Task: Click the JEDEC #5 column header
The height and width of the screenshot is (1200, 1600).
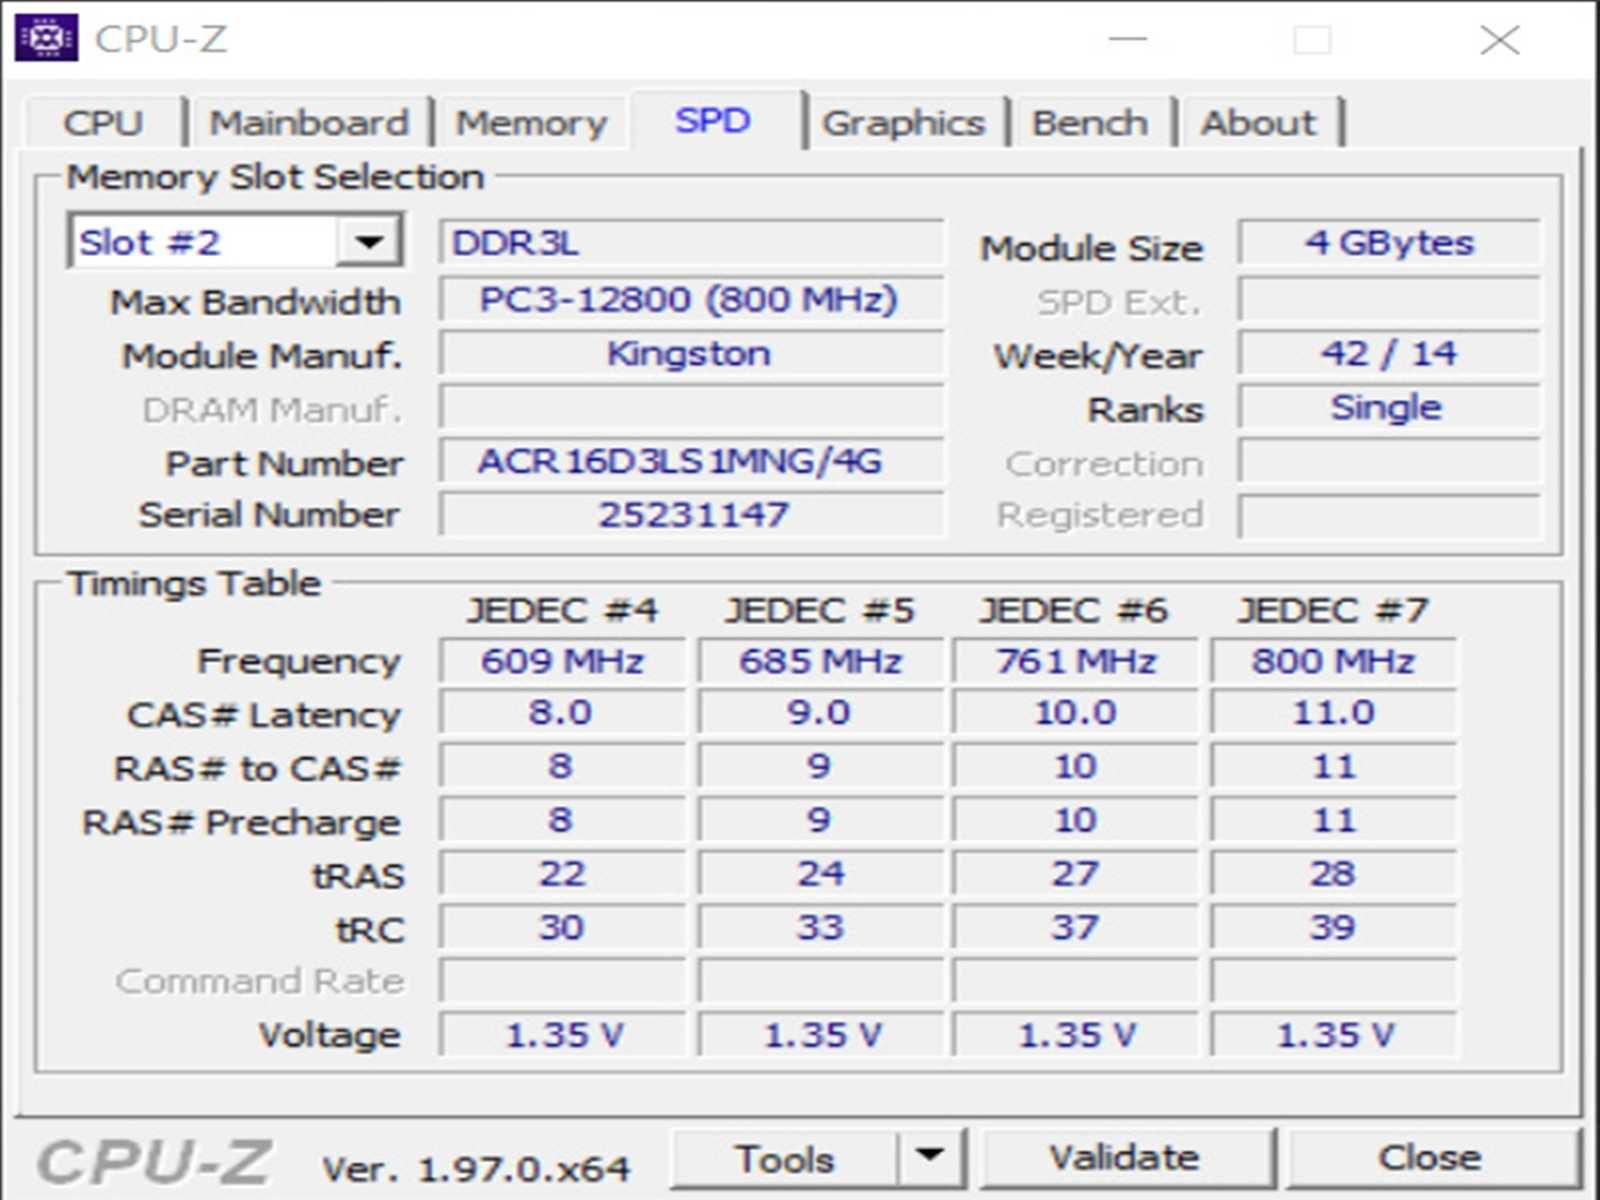Action: click(x=820, y=610)
